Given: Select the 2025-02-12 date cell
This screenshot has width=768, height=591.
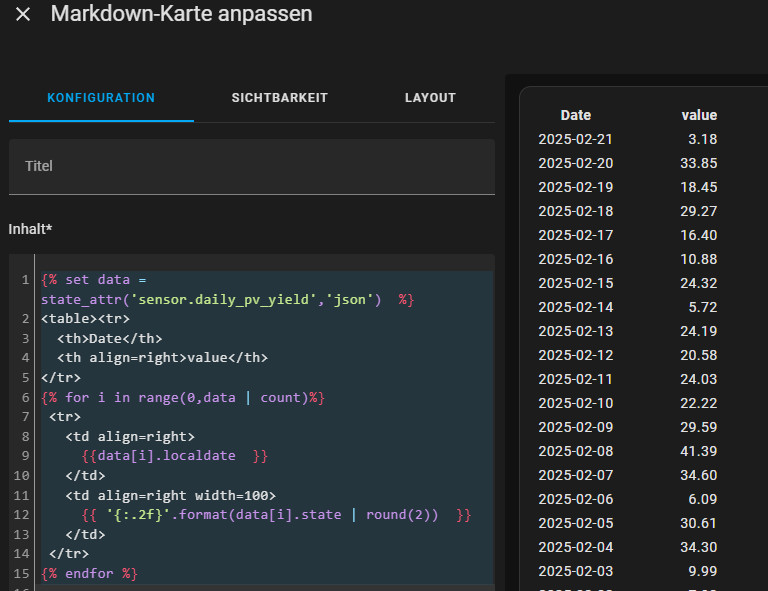Looking at the screenshot, I should 576,355.
